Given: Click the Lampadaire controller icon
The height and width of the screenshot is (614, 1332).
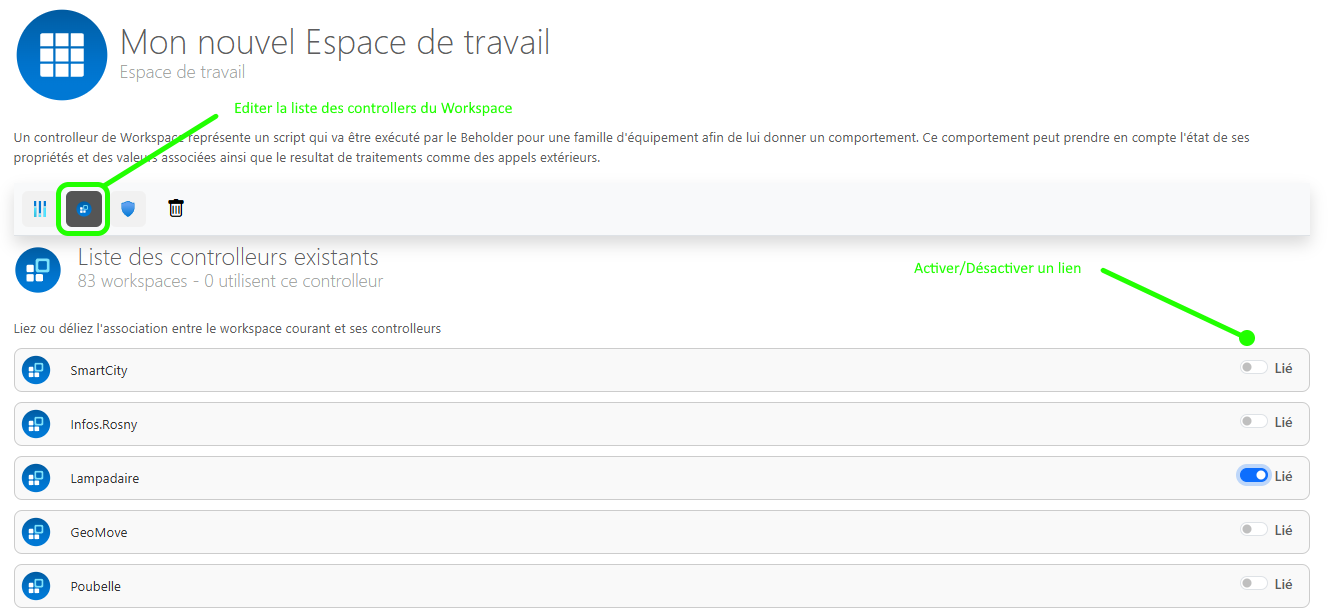Looking at the screenshot, I should 36,478.
